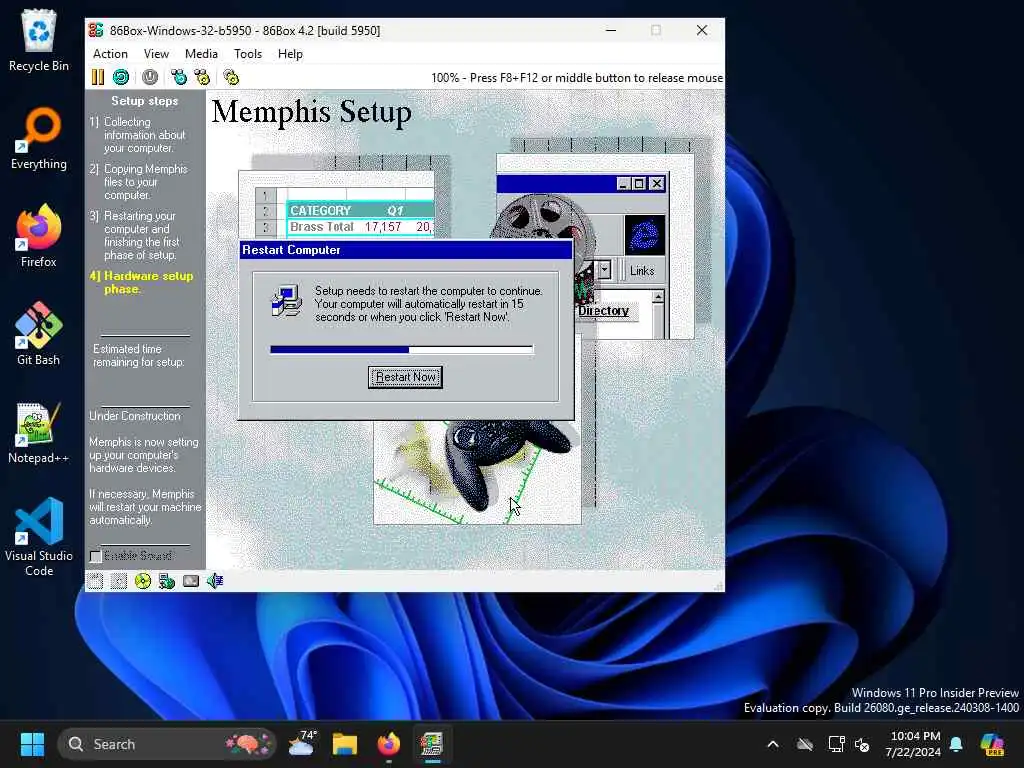Click network tray icon on taskbar
1024x768 pixels.
click(836, 744)
